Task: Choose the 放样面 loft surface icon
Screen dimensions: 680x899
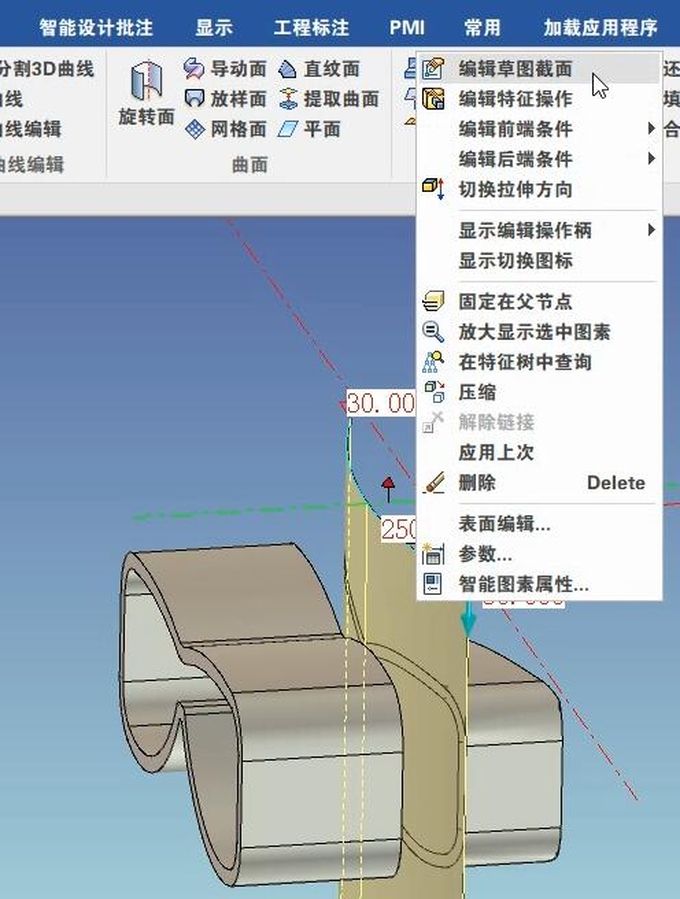Action: coord(194,99)
